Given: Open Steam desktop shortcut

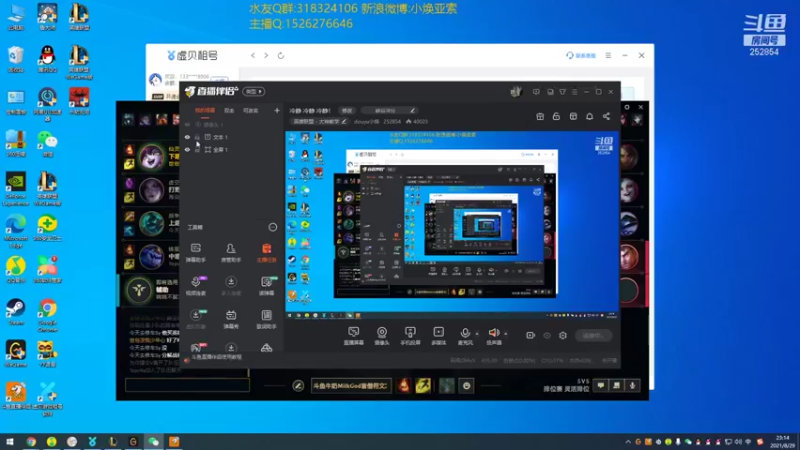Looking at the screenshot, I should coord(15,312).
